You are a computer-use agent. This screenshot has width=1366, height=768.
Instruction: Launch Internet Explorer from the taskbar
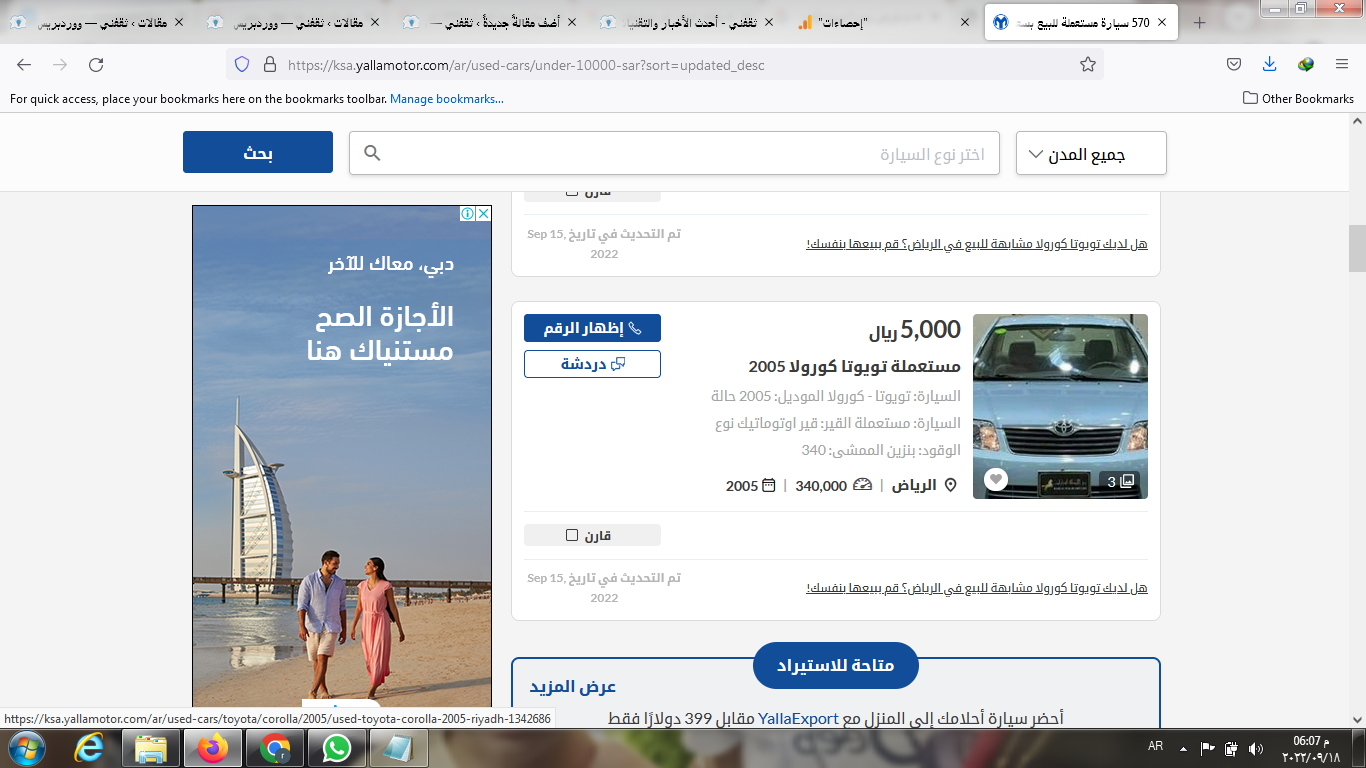89,748
